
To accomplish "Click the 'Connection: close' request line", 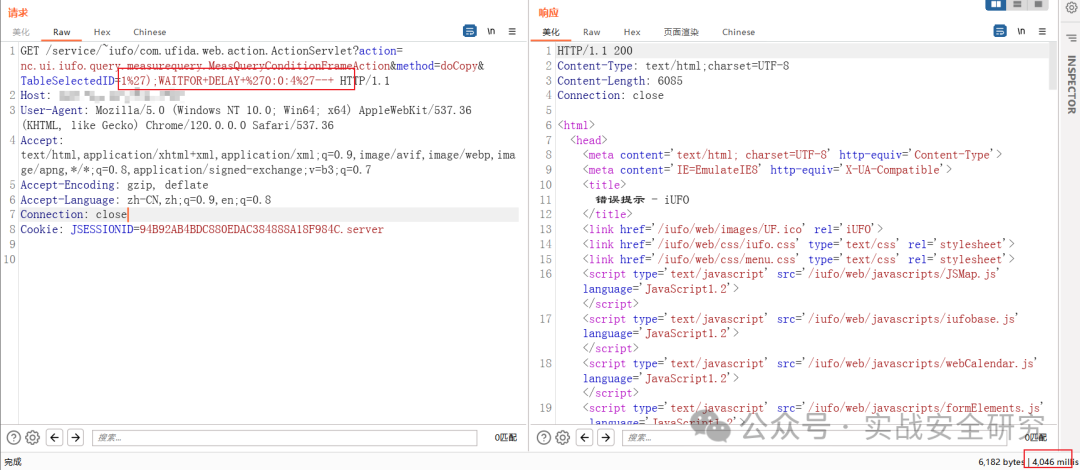I will [x=74, y=215].
